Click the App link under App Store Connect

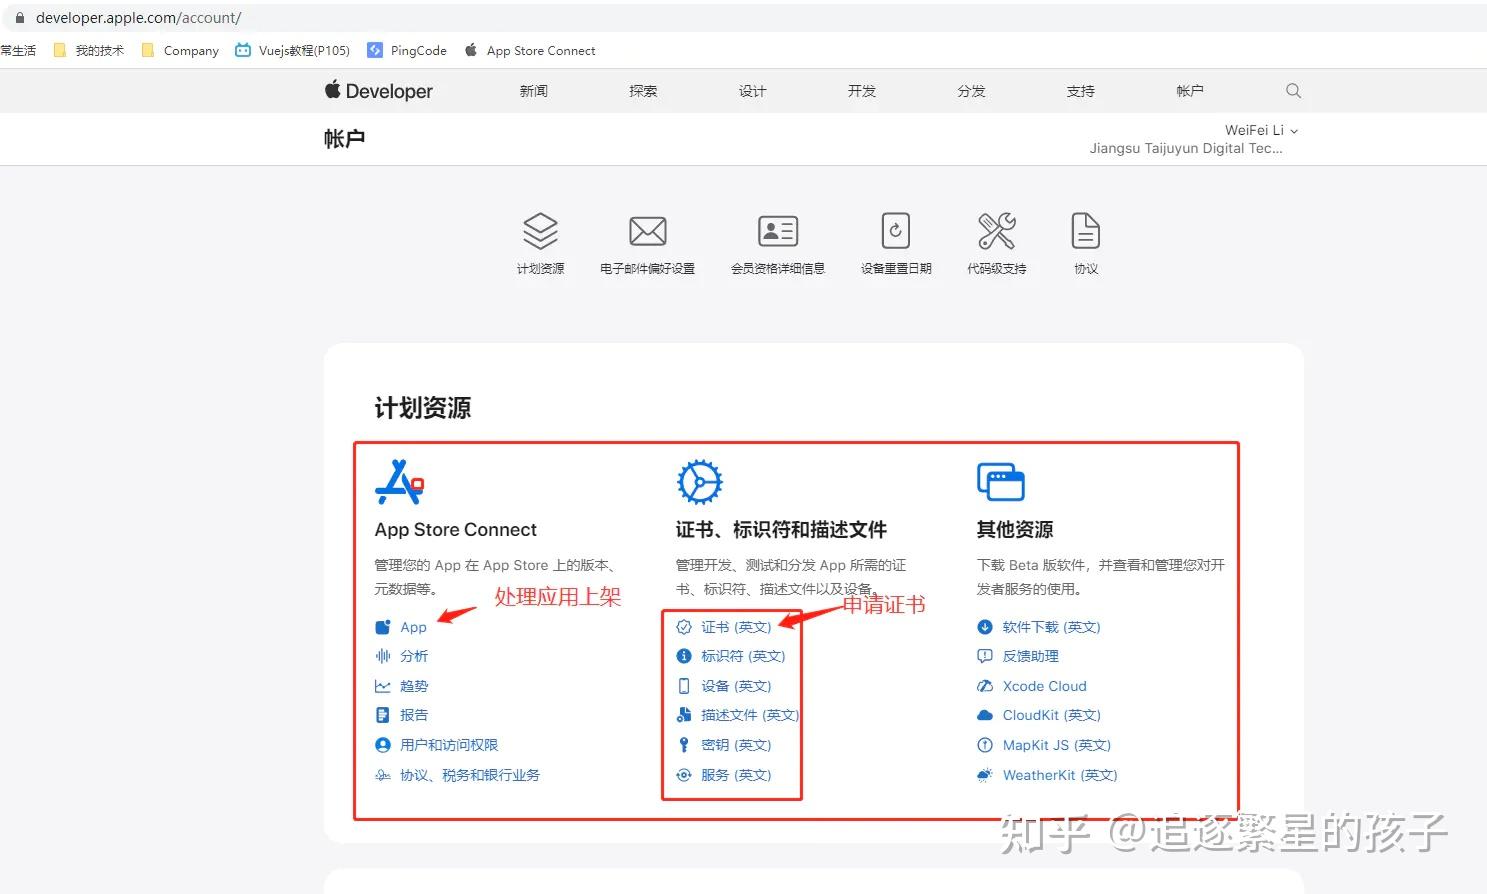(413, 627)
